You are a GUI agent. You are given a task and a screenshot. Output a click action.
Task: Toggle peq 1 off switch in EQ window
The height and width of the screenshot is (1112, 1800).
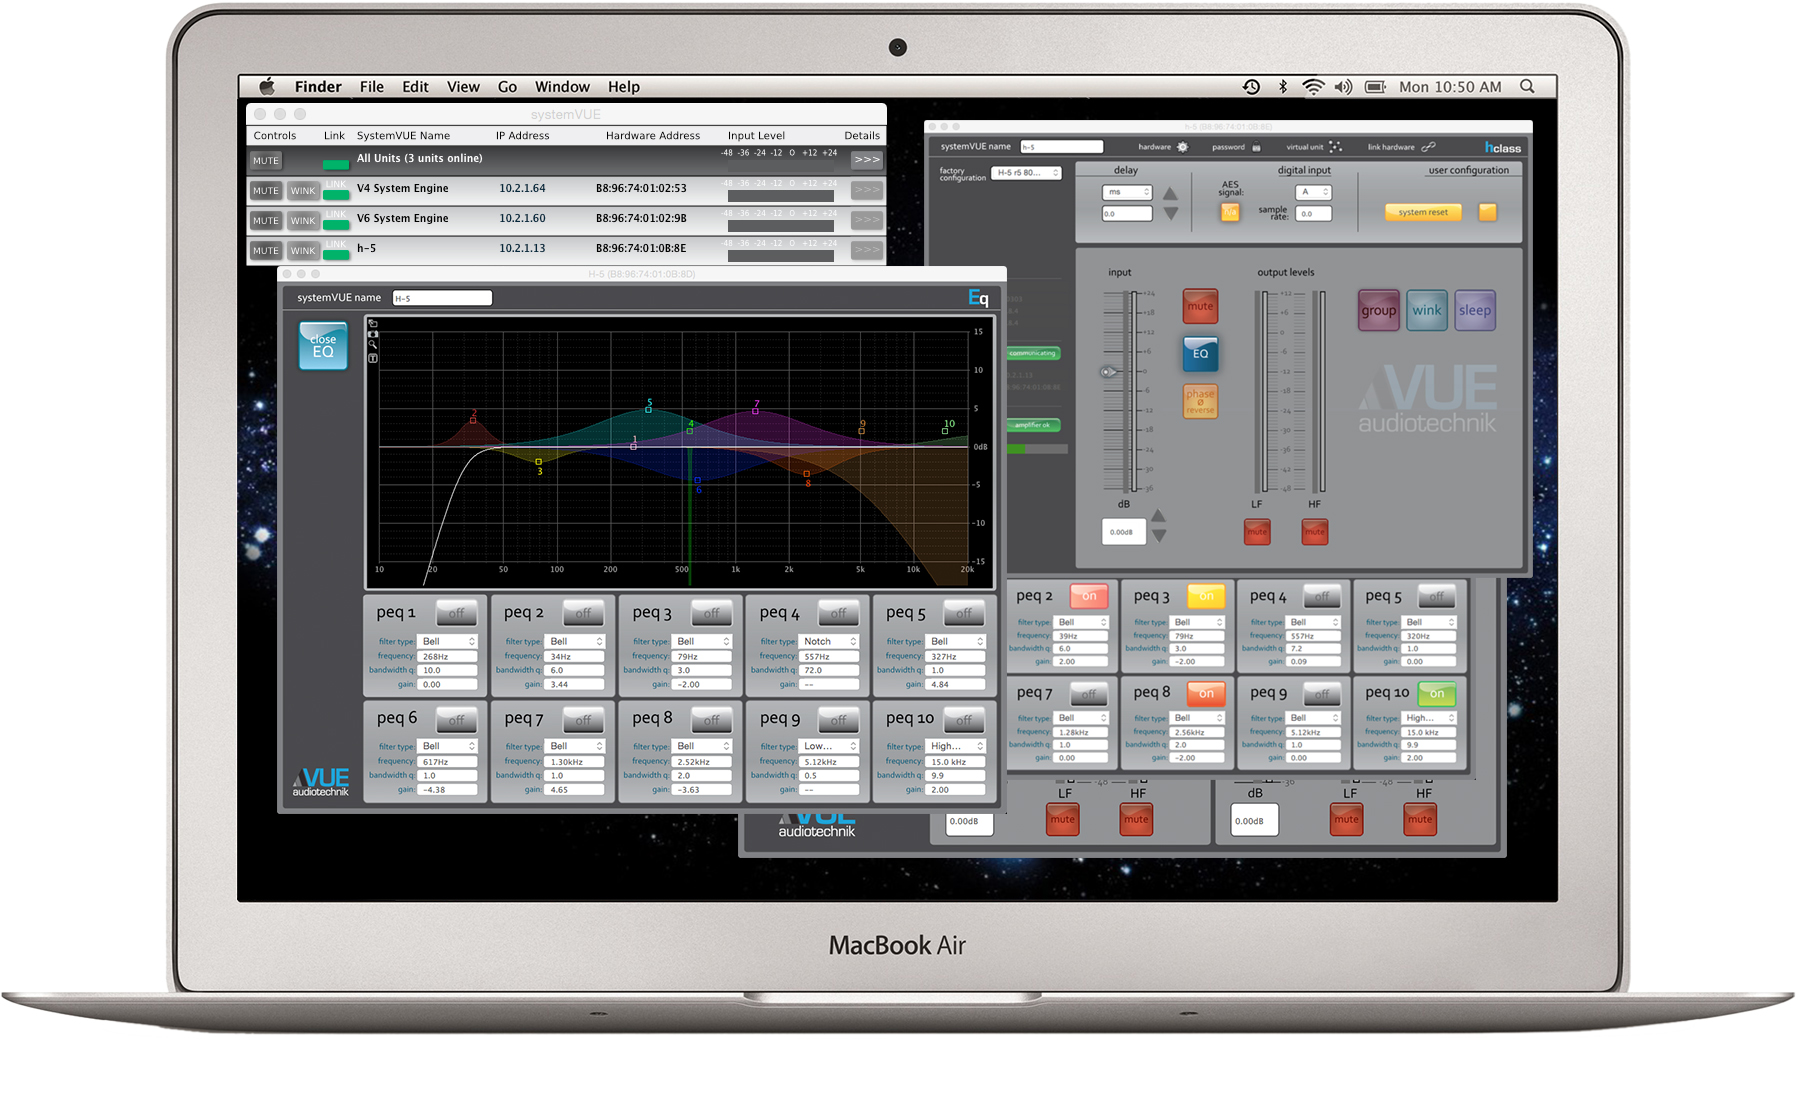[456, 613]
